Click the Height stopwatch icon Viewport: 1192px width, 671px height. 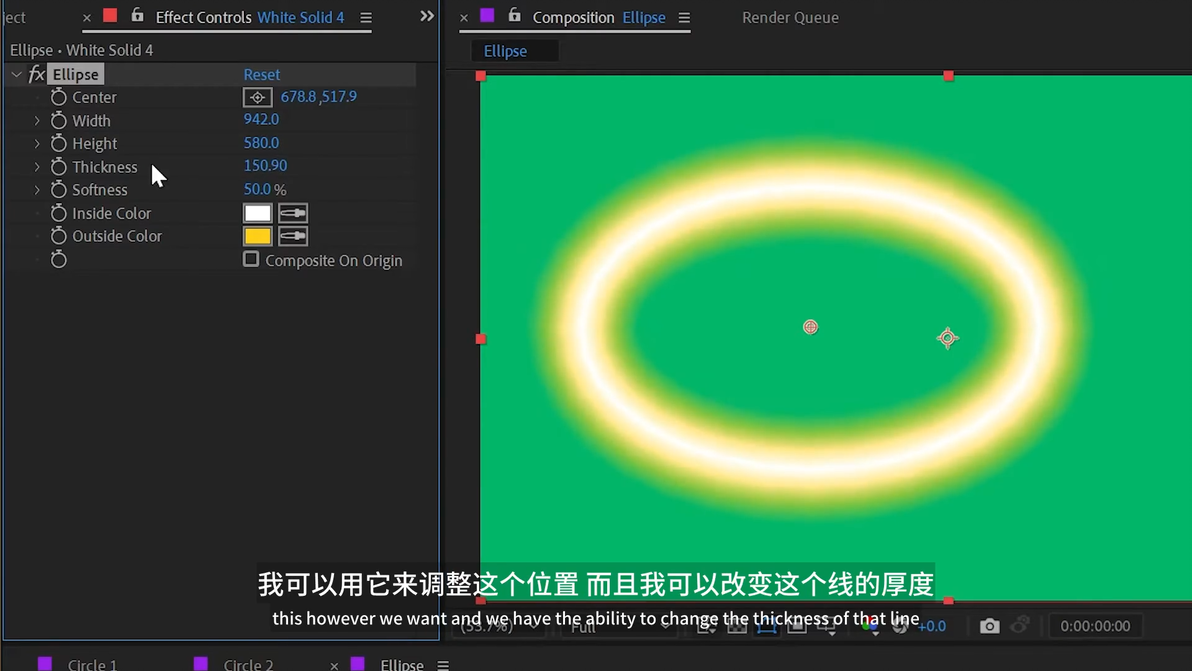click(x=59, y=144)
